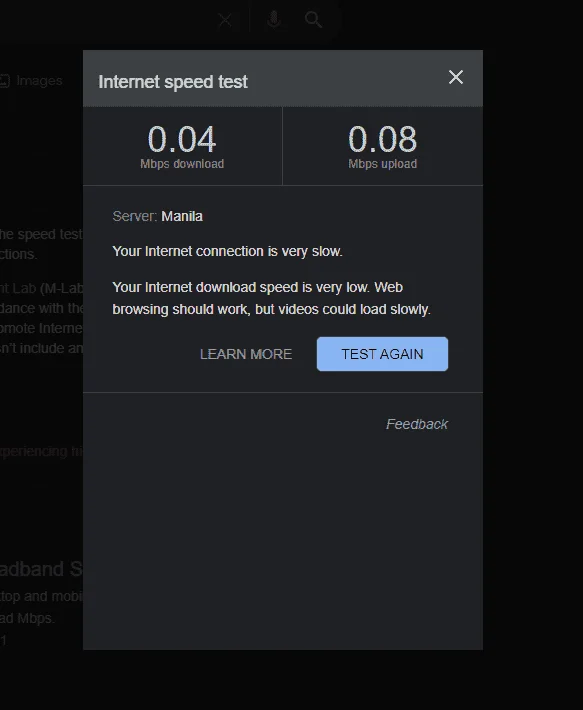This screenshot has width=583, height=710.
Task: Click the Mbps upload label
Action: pyautogui.click(x=382, y=164)
